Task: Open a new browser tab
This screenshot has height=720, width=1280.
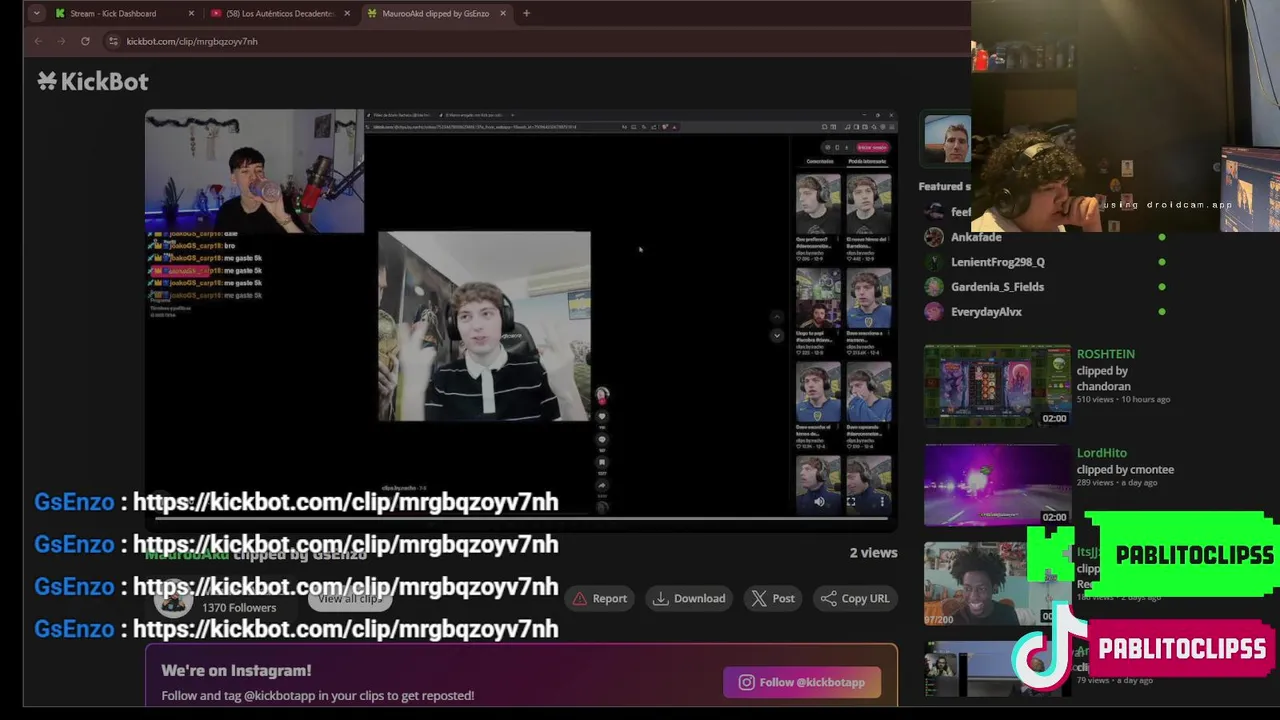Action: [x=526, y=13]
